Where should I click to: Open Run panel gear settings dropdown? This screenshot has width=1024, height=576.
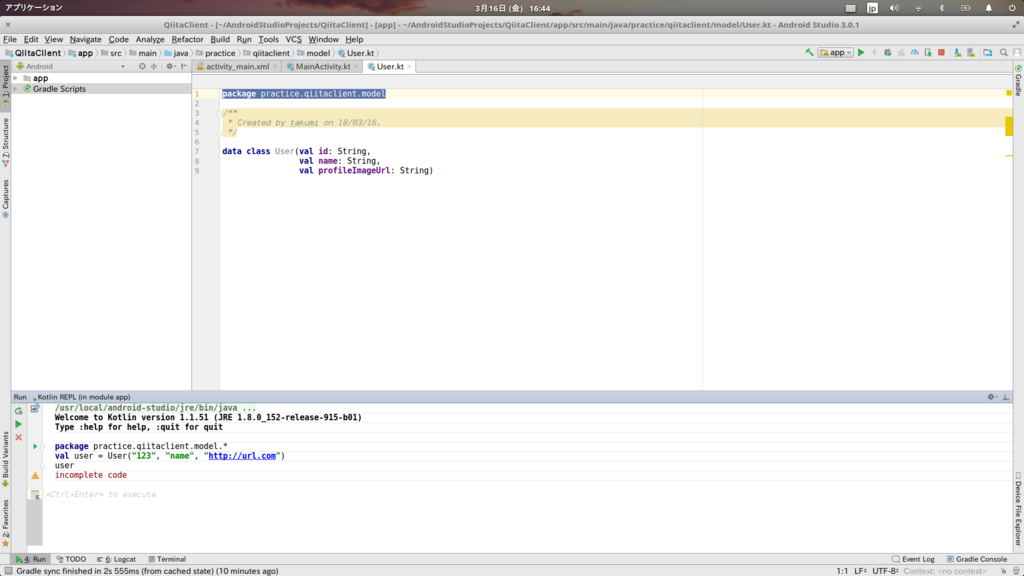[992, 396]
